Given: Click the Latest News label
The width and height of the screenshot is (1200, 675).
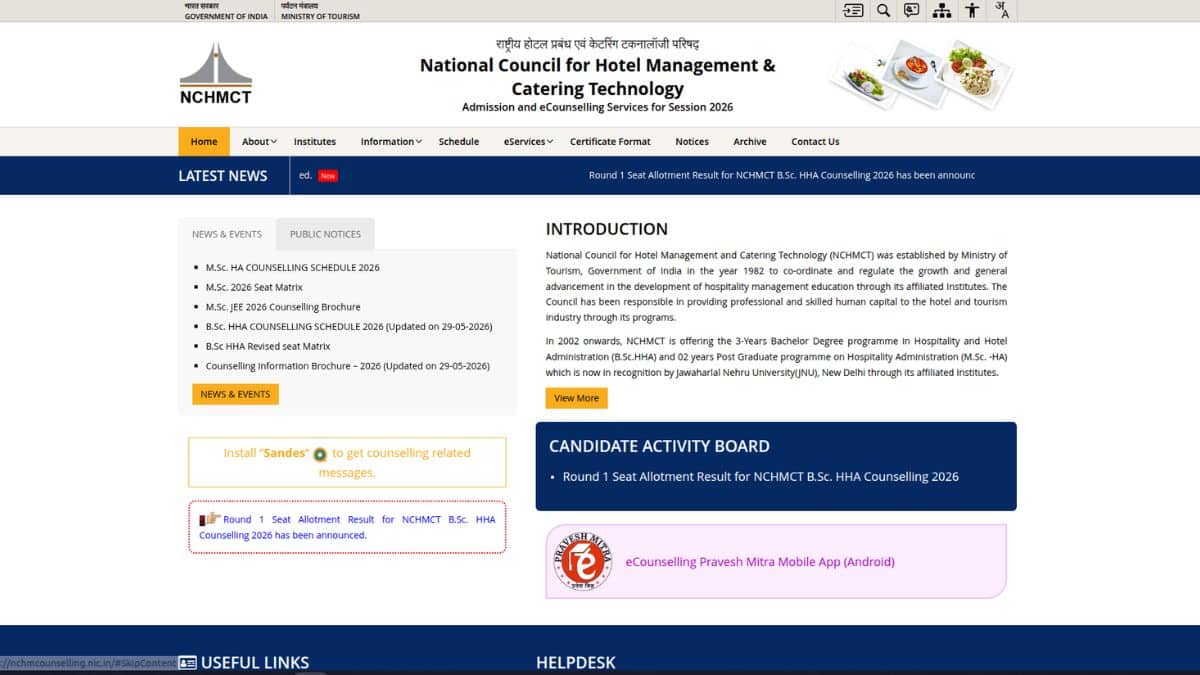Looking at the screenshot, I should 223,176.
